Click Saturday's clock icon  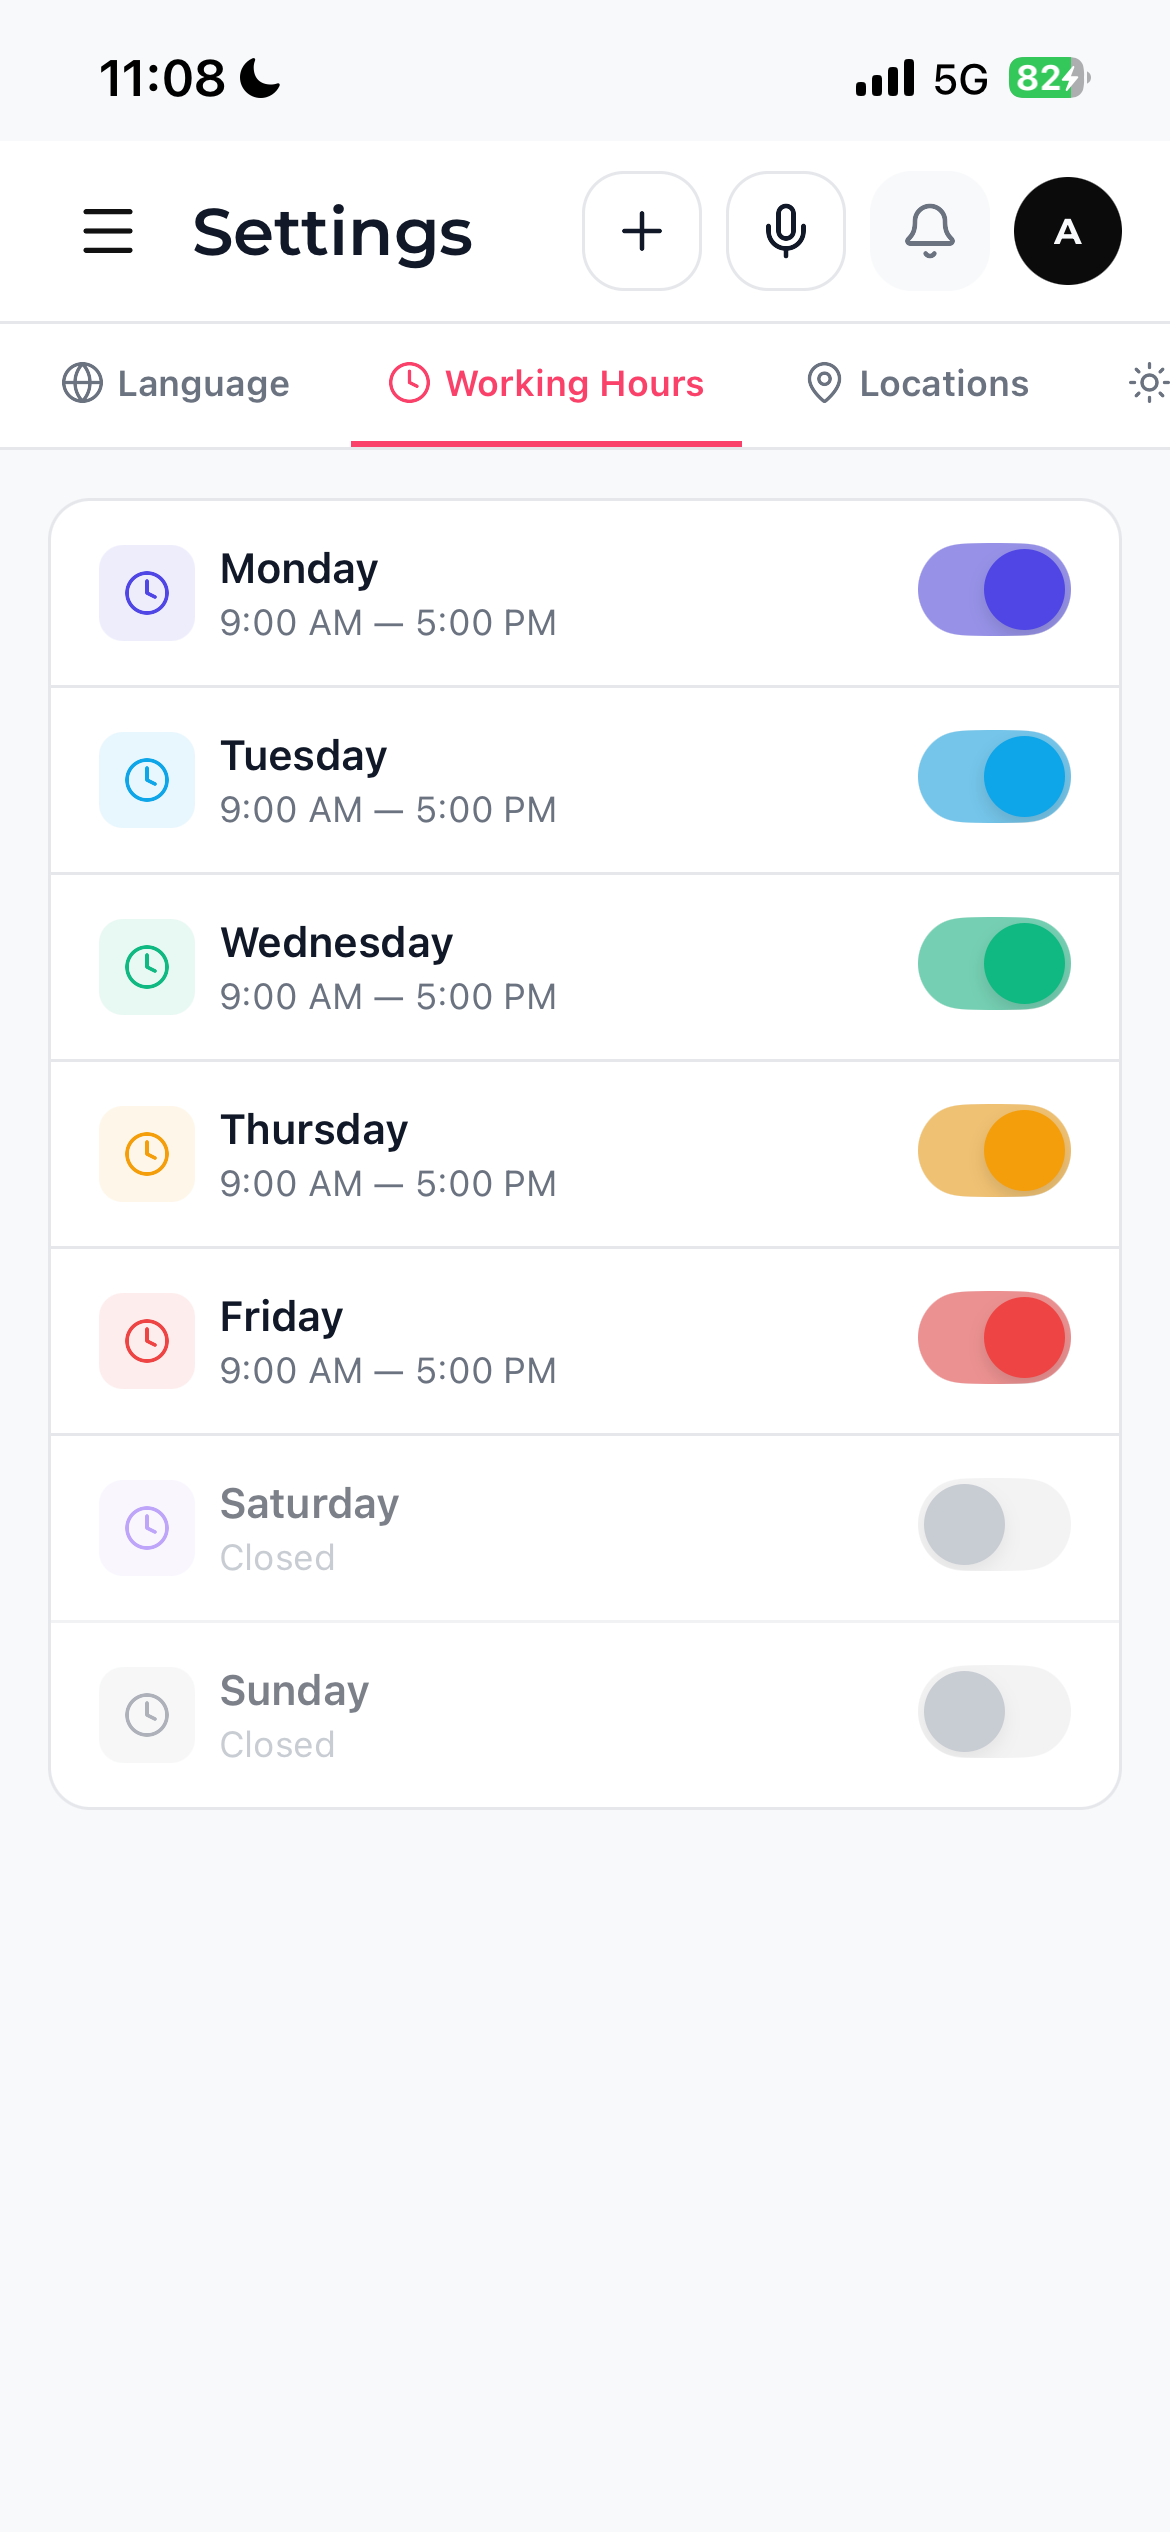click(146, 1527)
